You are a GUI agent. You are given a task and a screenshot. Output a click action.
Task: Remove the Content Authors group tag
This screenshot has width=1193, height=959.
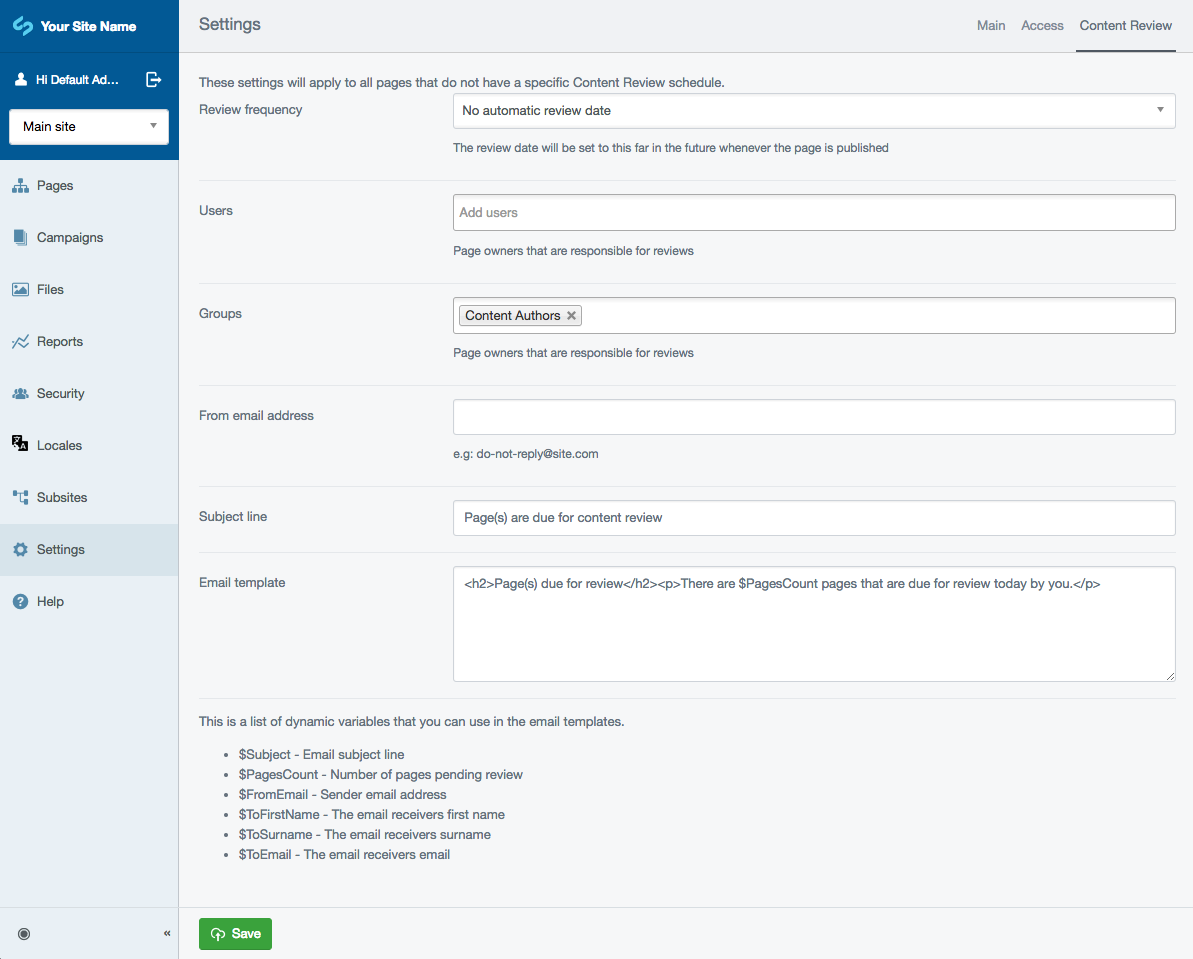[x=571, y=315]
